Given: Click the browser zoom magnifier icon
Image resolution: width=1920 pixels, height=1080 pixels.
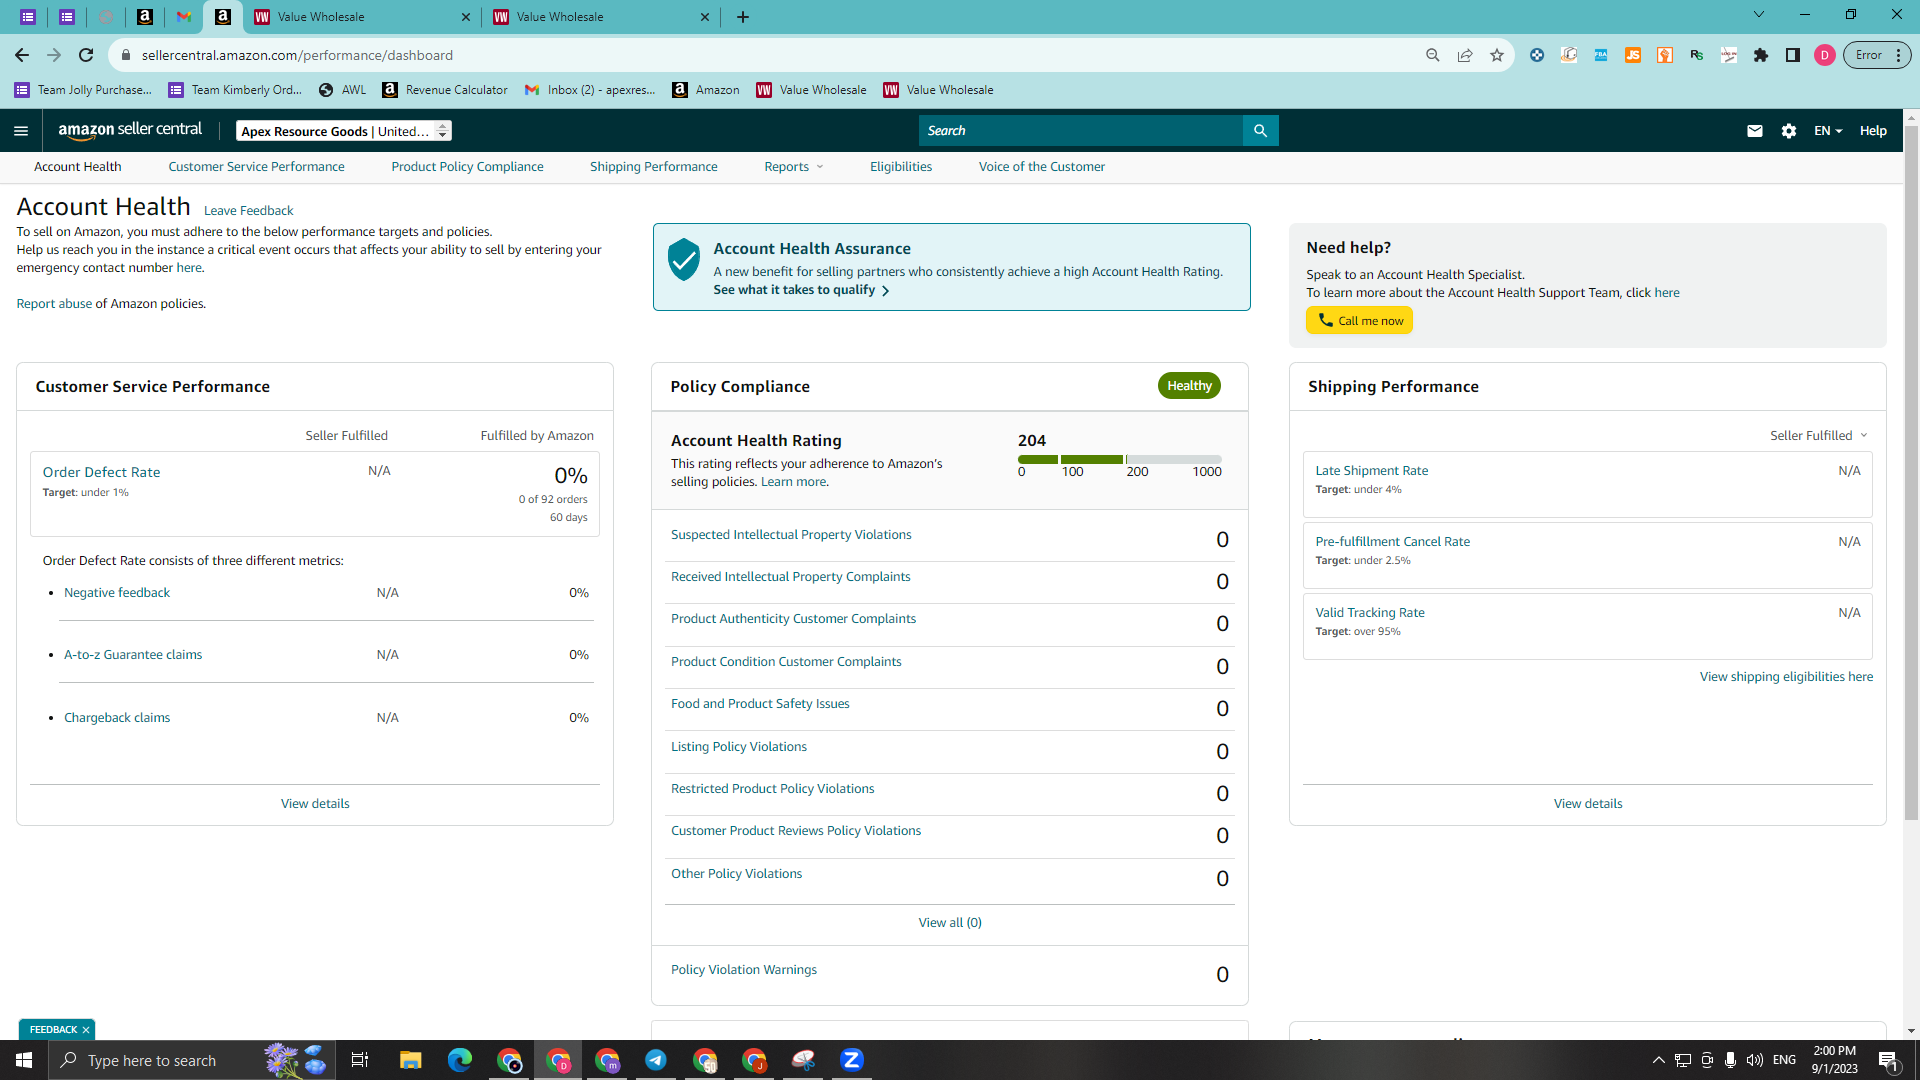Looking at the screenshot, I should click(1433, 55).
